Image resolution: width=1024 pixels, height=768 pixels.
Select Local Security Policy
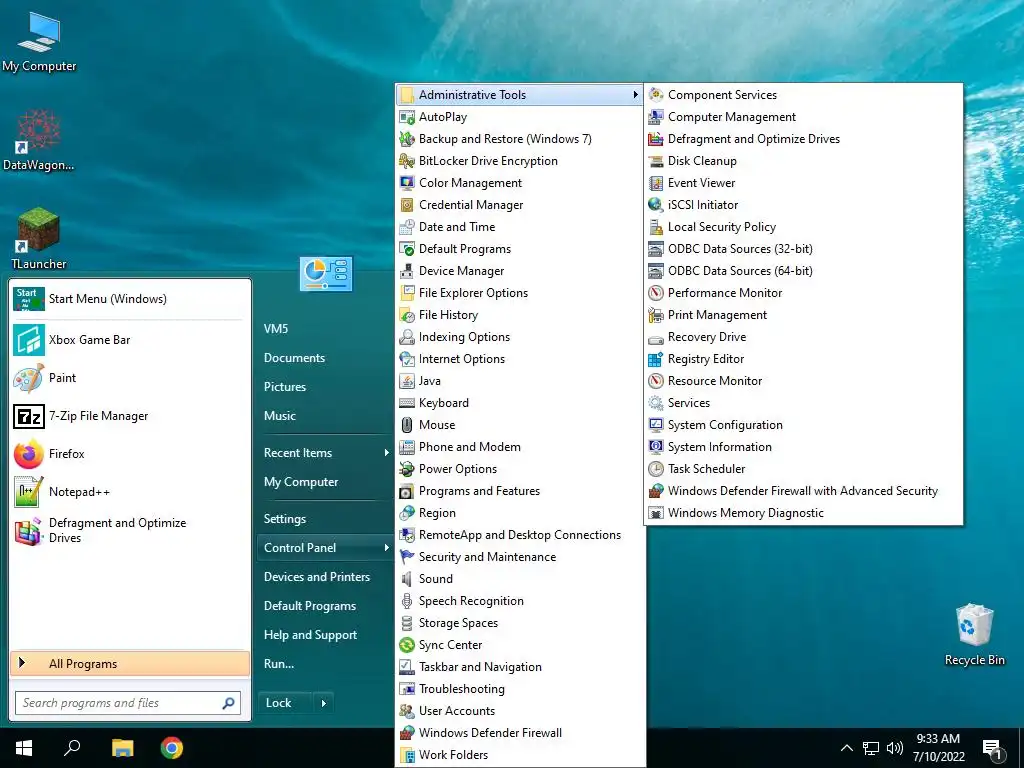pos(722,227)
